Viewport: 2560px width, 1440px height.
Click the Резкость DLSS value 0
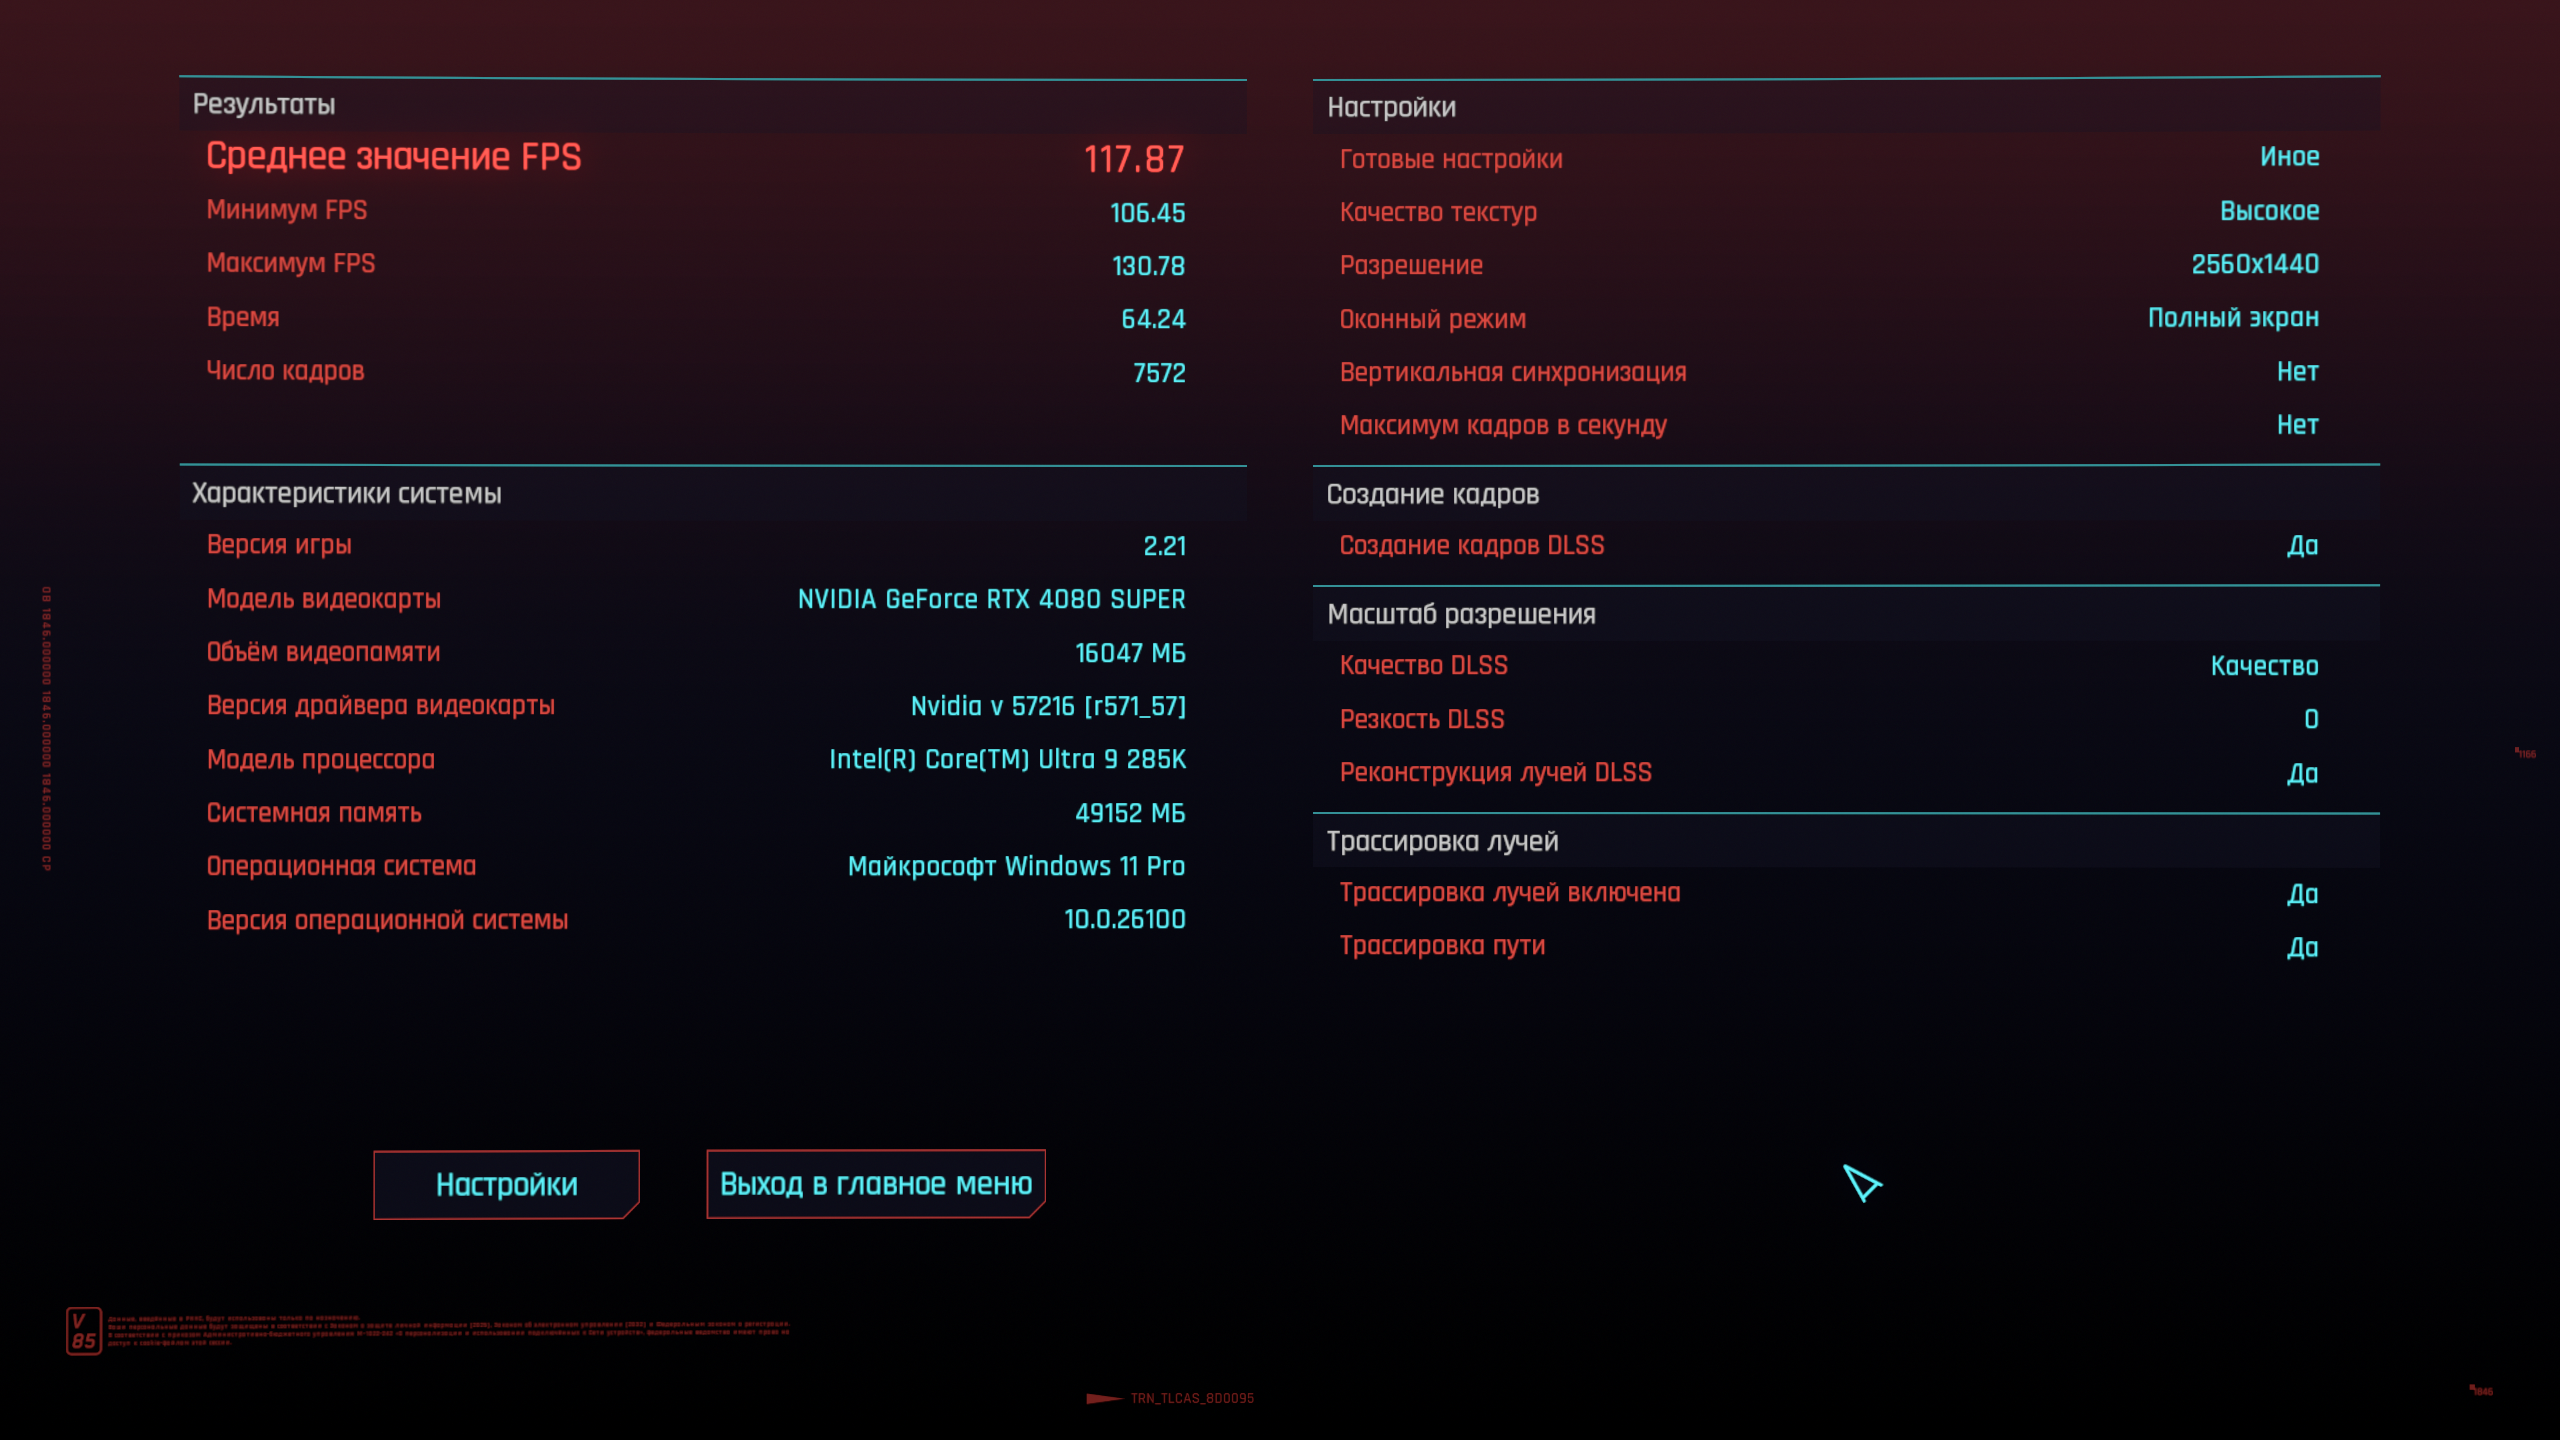pos(2310,719)
